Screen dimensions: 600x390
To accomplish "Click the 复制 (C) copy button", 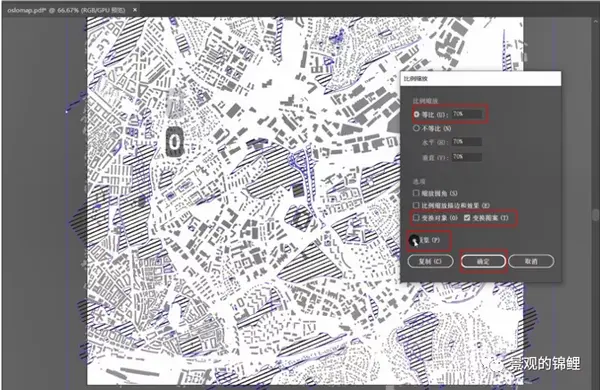I will click(x=430, y=261).
